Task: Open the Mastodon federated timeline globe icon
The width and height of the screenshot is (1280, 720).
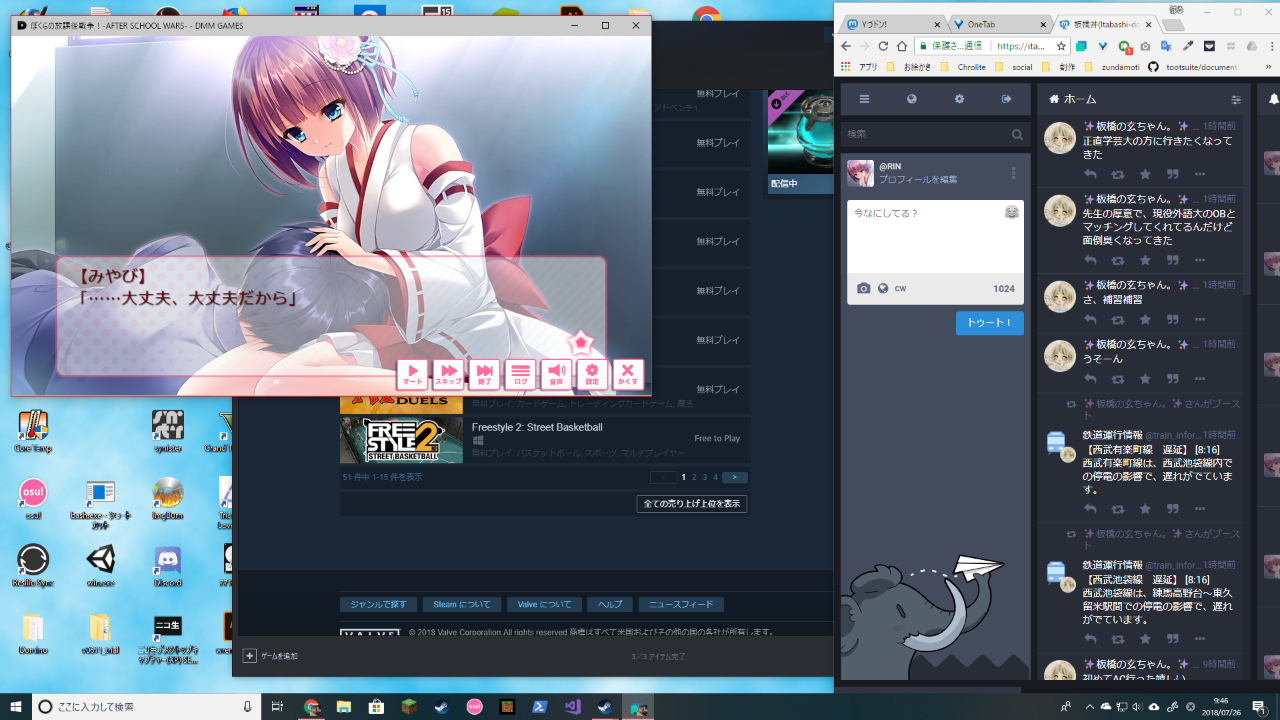Action: click(x=912, y=99)
